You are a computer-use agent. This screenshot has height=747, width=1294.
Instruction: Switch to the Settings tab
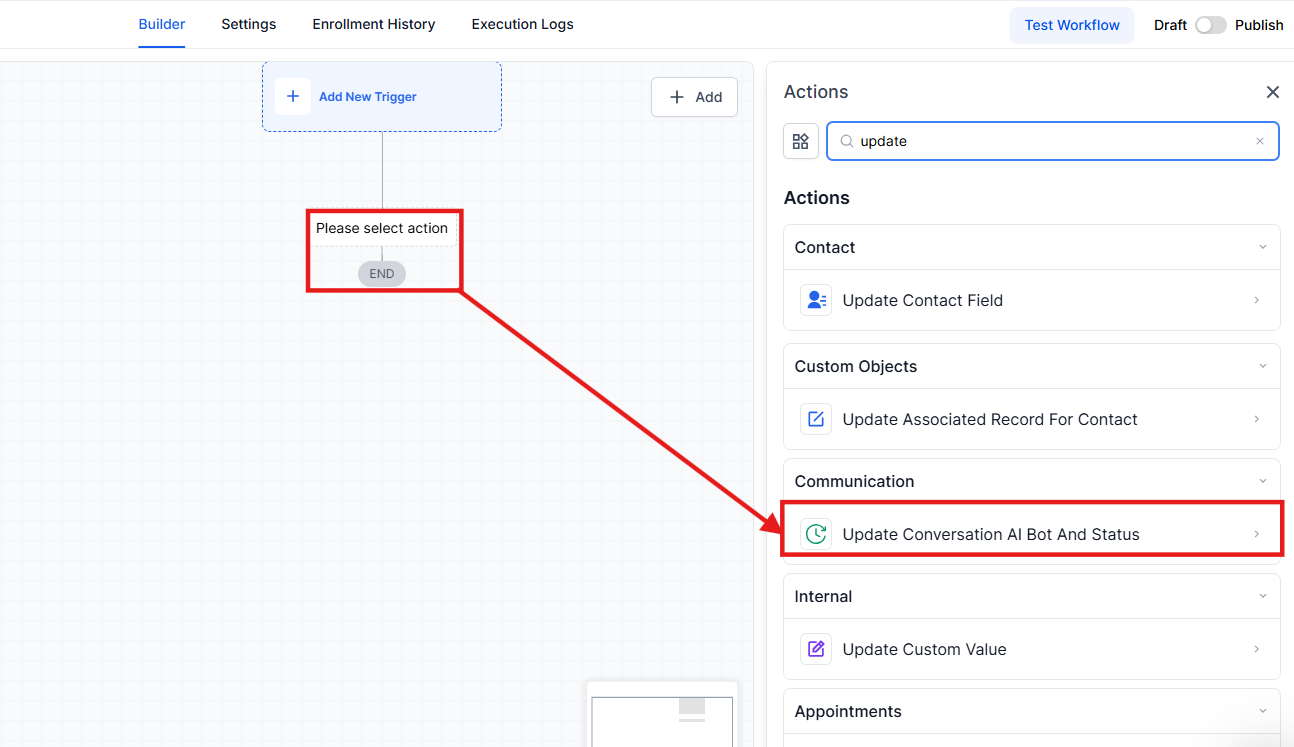point(248,24)
